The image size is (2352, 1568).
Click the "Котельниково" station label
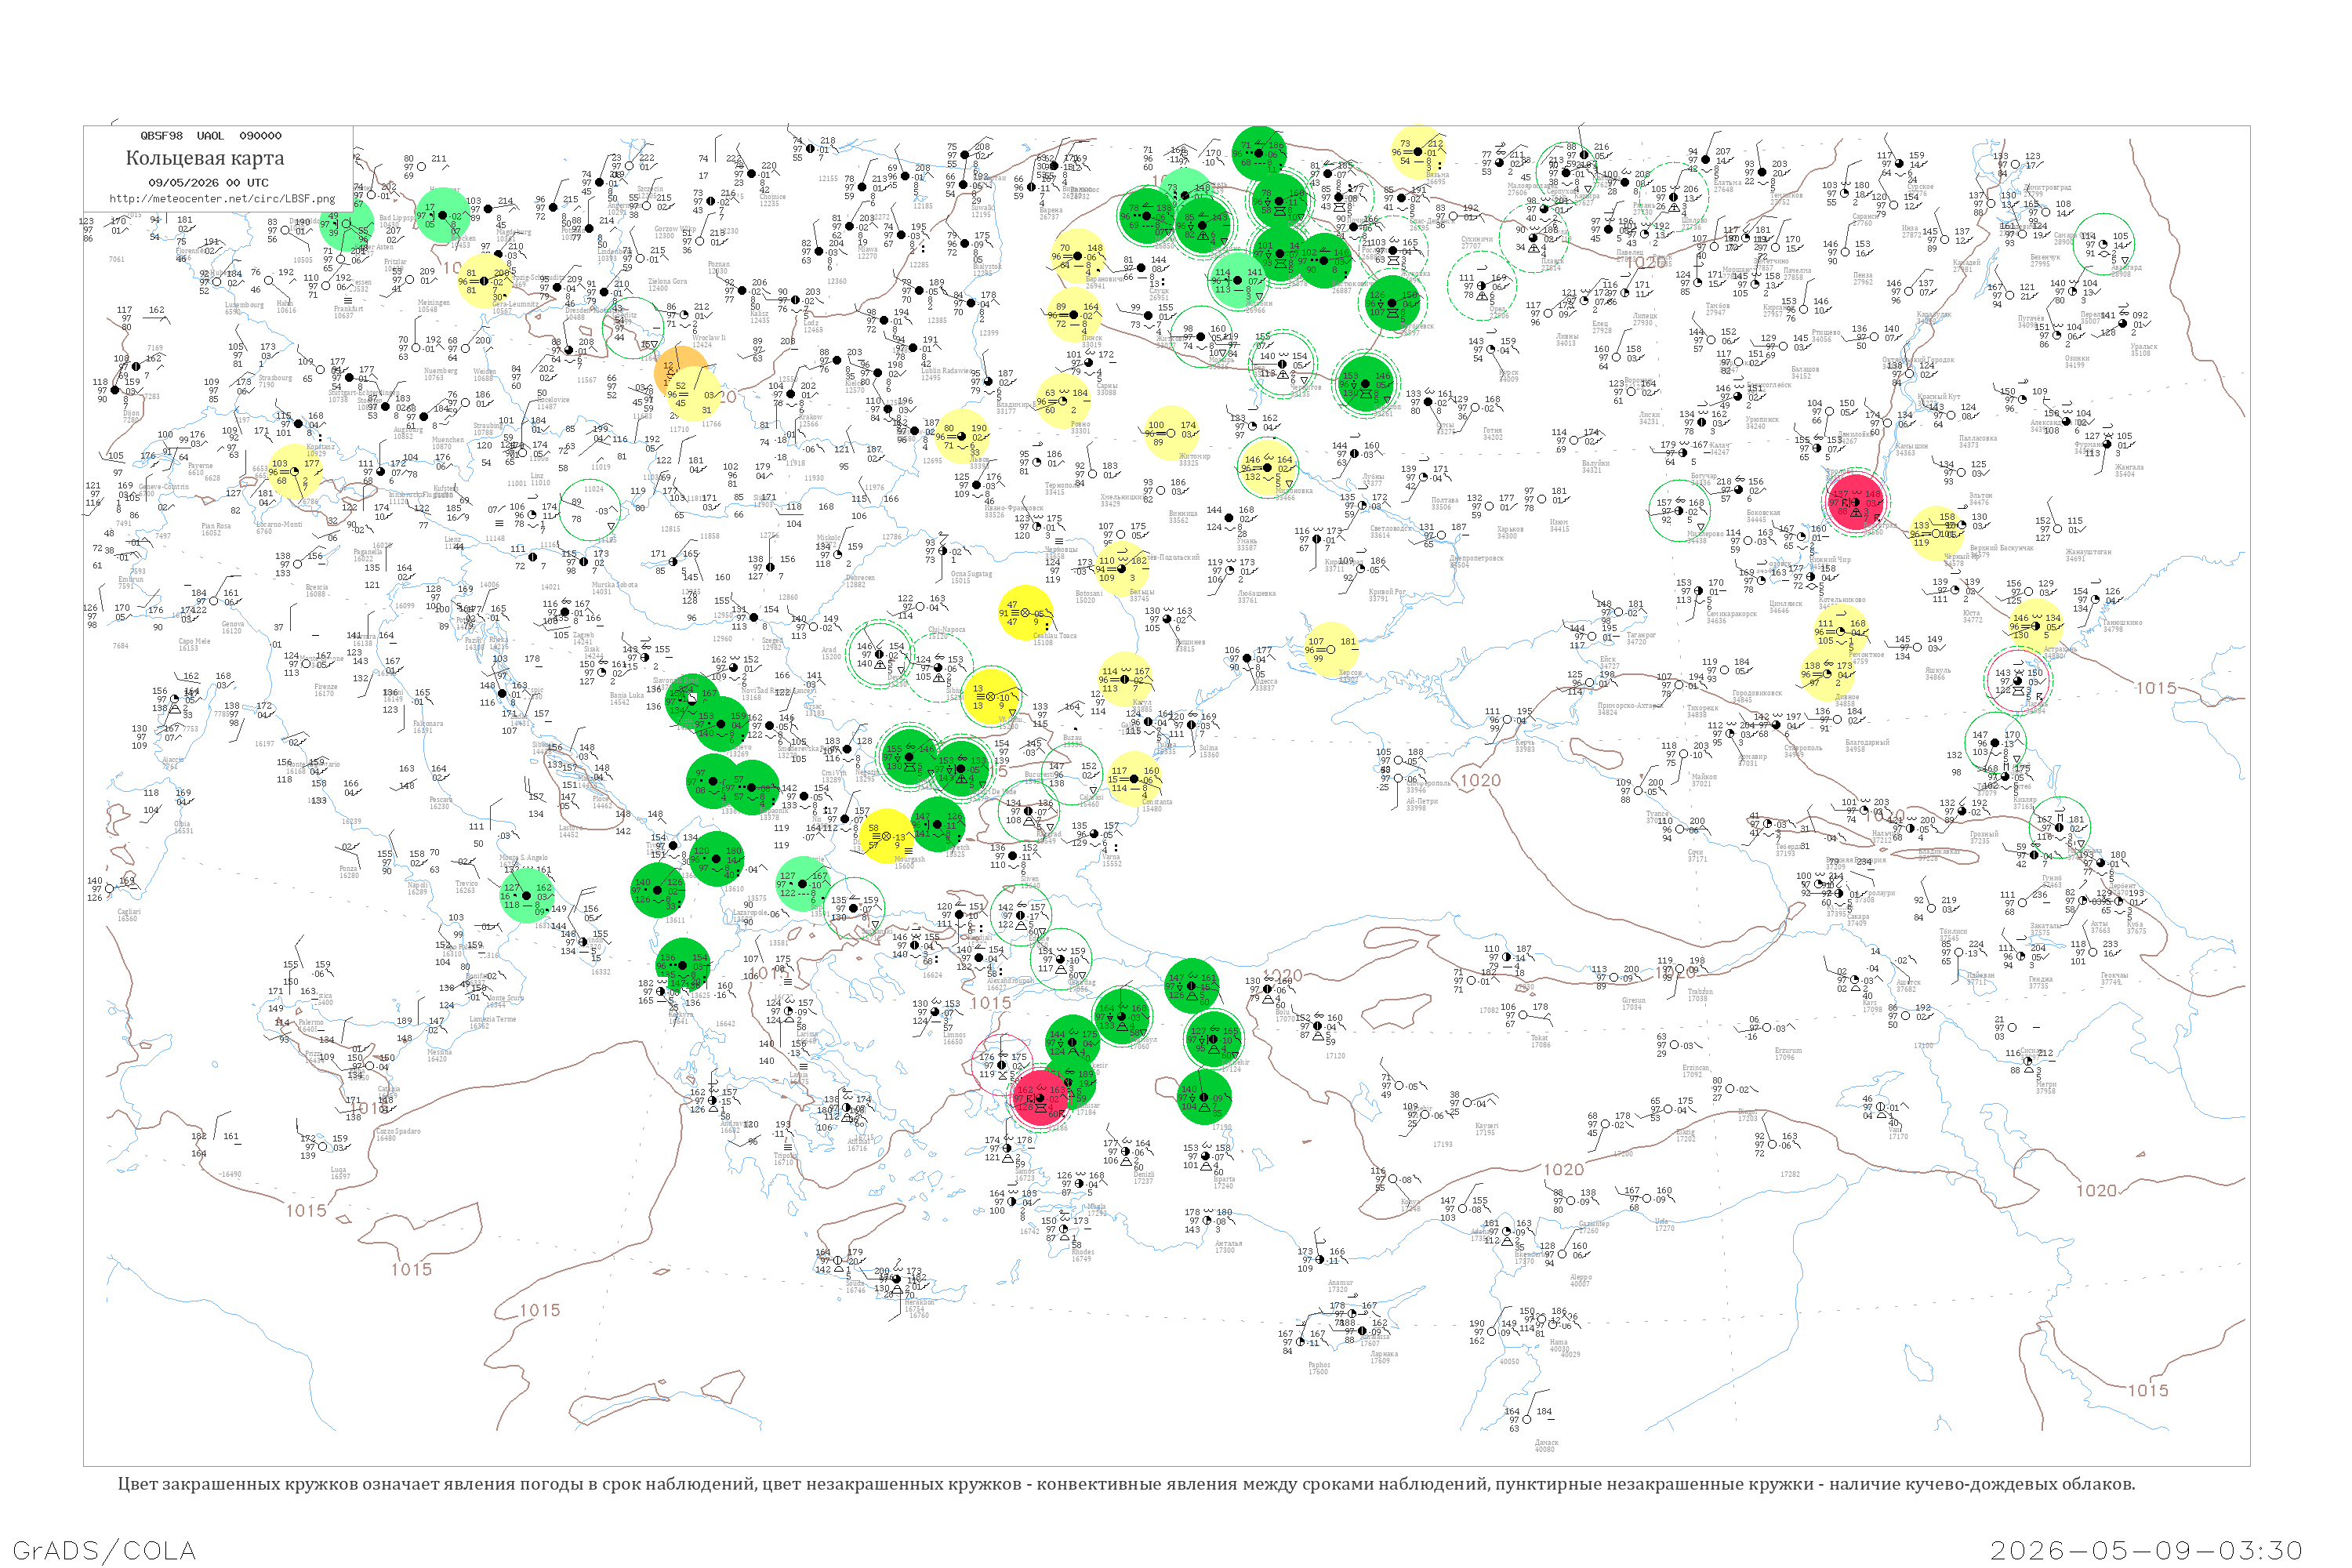click(x=1842, y=599)
